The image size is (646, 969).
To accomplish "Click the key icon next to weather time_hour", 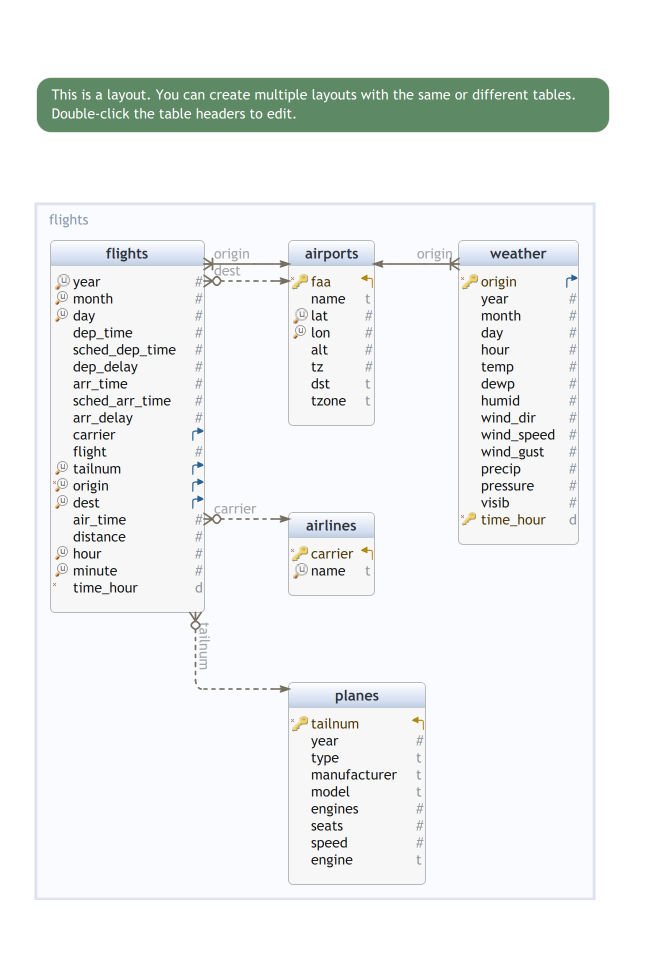I will pyautogui.click(x=469, y=520).
